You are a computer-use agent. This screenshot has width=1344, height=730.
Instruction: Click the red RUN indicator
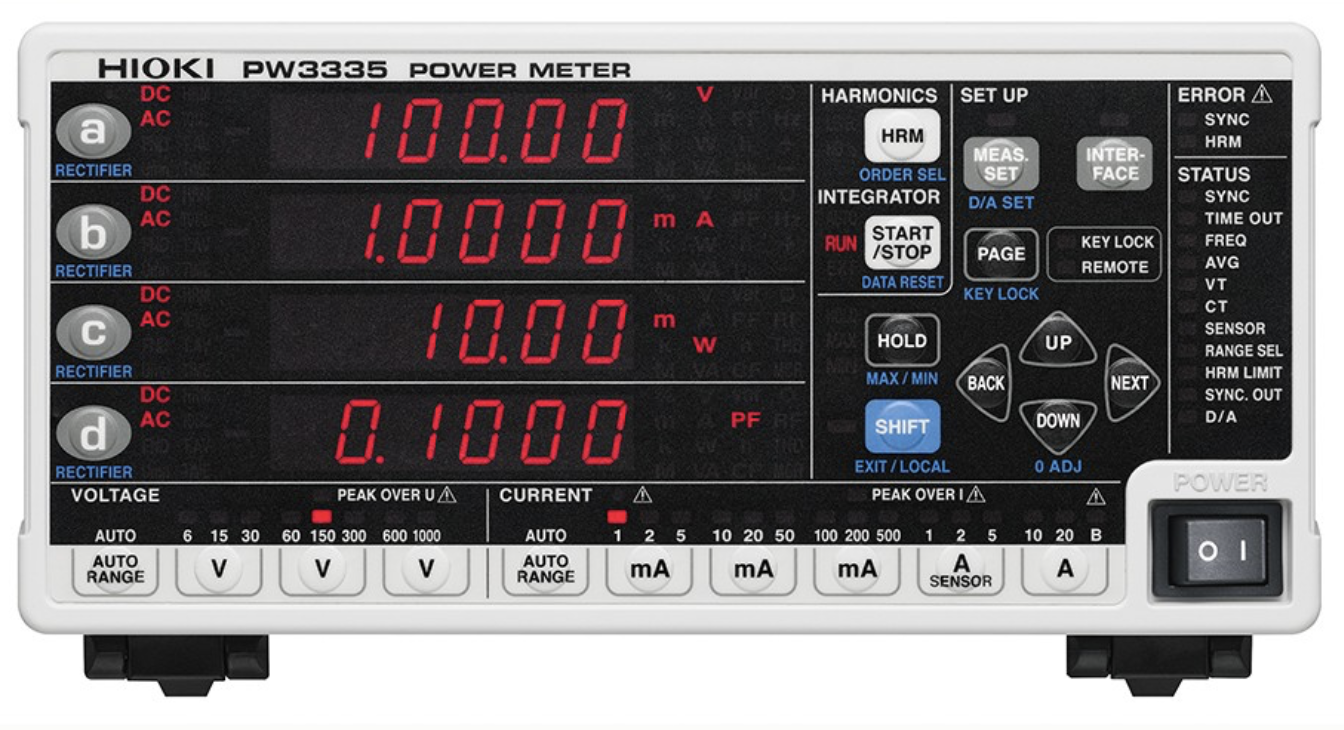tap(841, 243)
